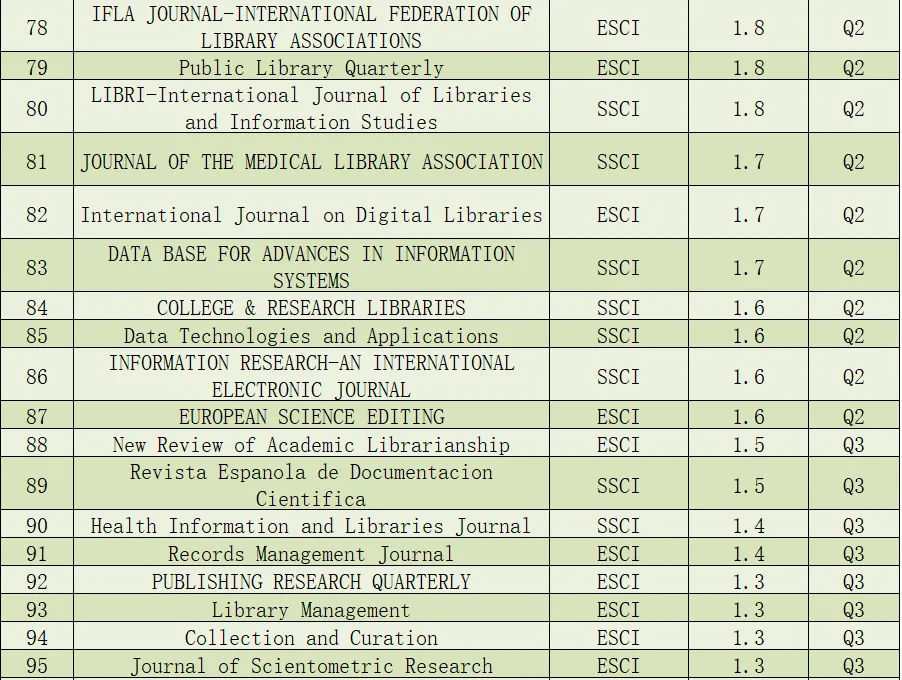
Task: Select Collection and Curation title
Action: 311,638
